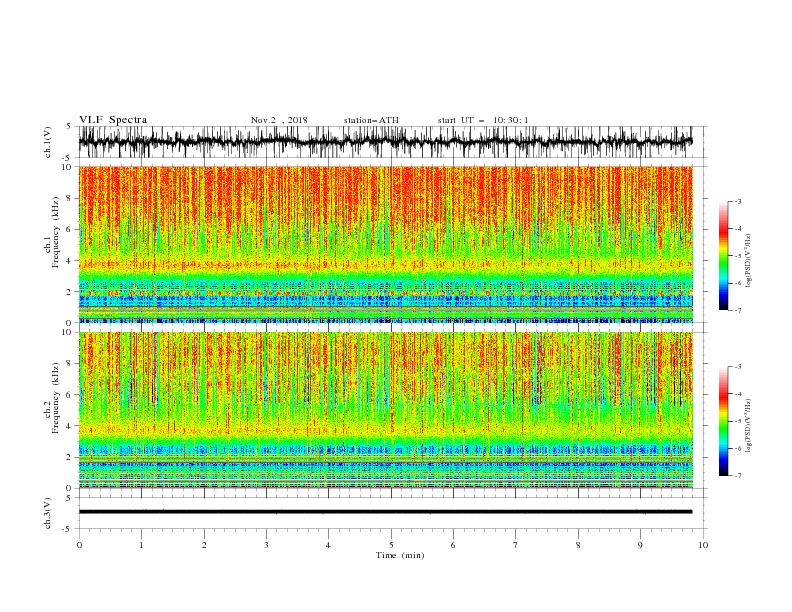Image resolution: width=792 pixels, height=612 pixels.
Task: Click the "VLF Spectra" title text
Action: (113, 120)
